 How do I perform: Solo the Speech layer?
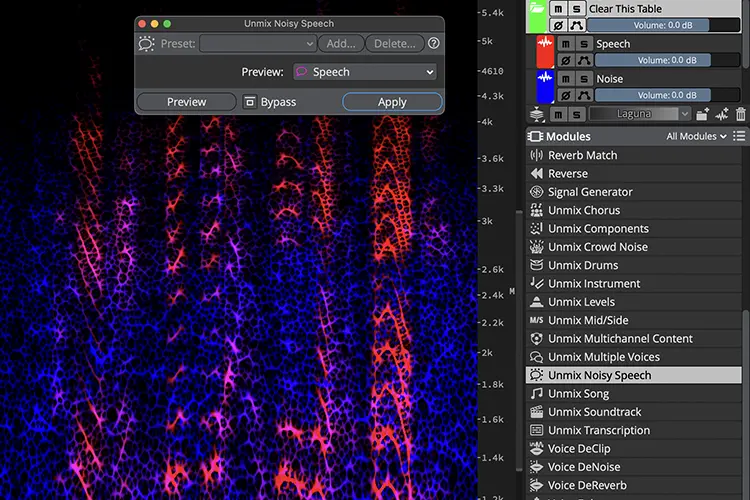[x=584, y=44]
